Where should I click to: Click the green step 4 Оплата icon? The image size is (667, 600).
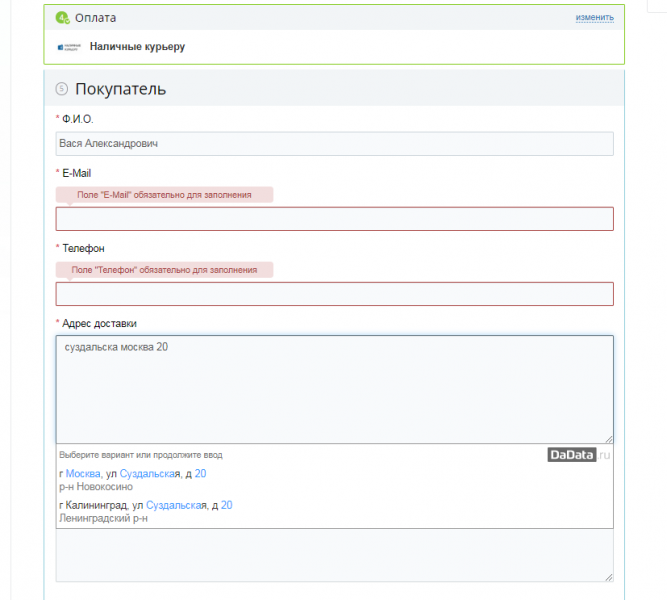63,18
